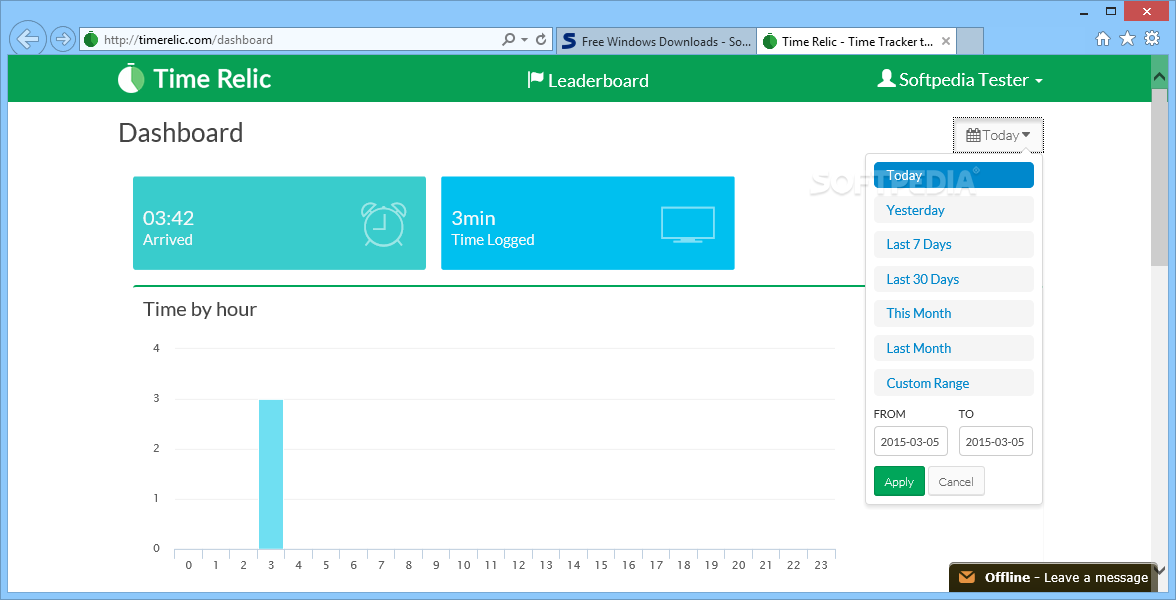
Task: Open the address bar autocomplete dropdown arrow
Action: click(x=524, y=39)
